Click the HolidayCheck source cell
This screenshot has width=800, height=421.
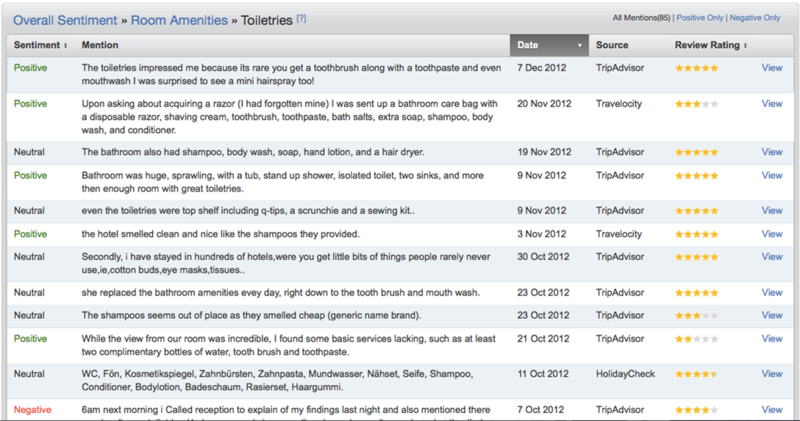point(626,374)
